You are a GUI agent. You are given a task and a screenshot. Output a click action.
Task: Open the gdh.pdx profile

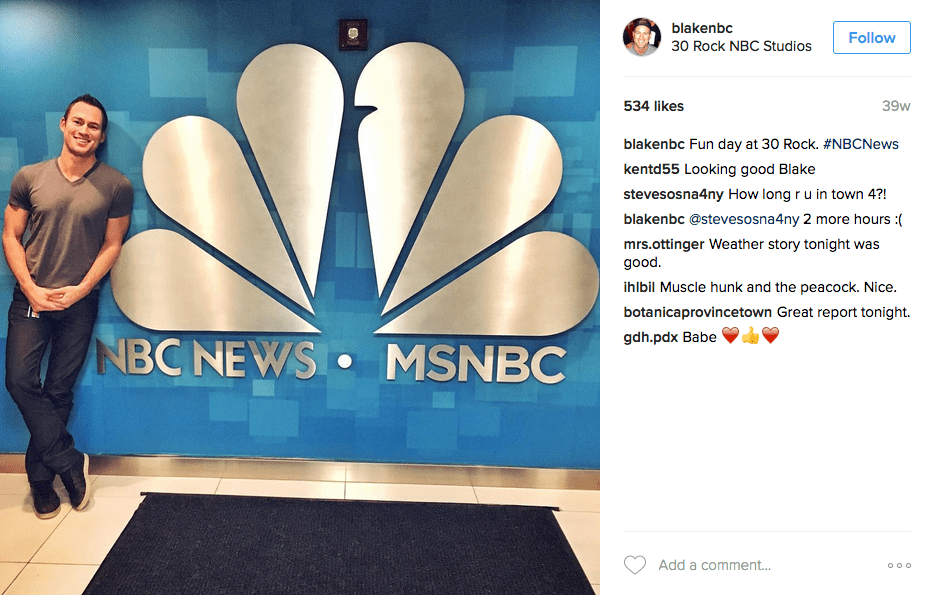(650, 337)
